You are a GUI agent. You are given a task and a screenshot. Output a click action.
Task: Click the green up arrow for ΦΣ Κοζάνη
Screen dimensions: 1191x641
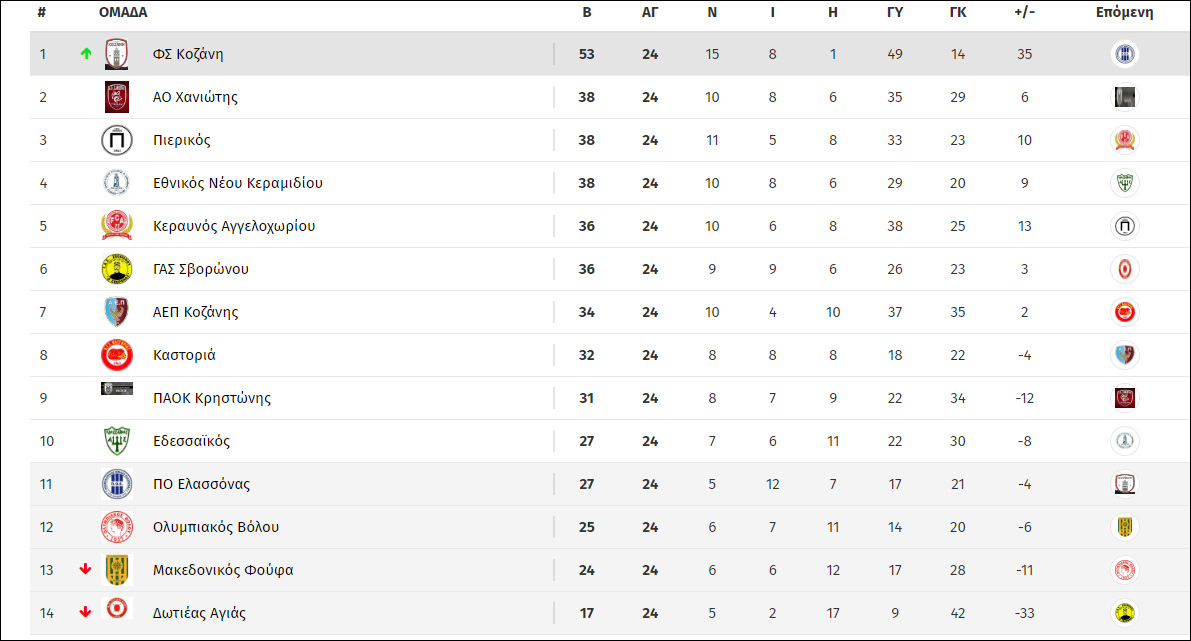tap(86, 53)
